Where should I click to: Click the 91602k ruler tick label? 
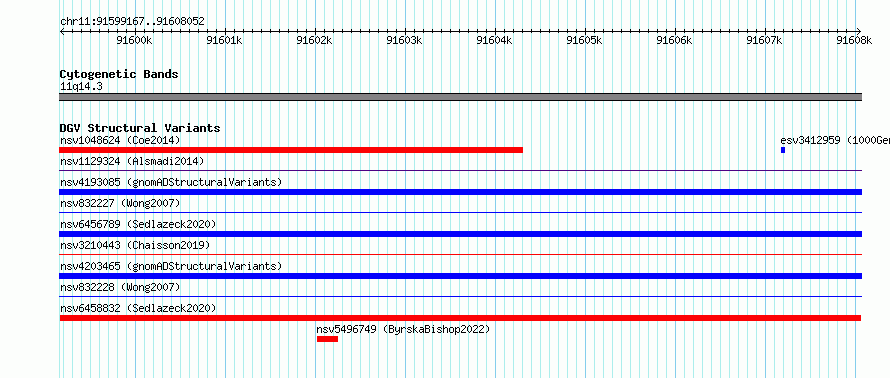coord(314,40)
